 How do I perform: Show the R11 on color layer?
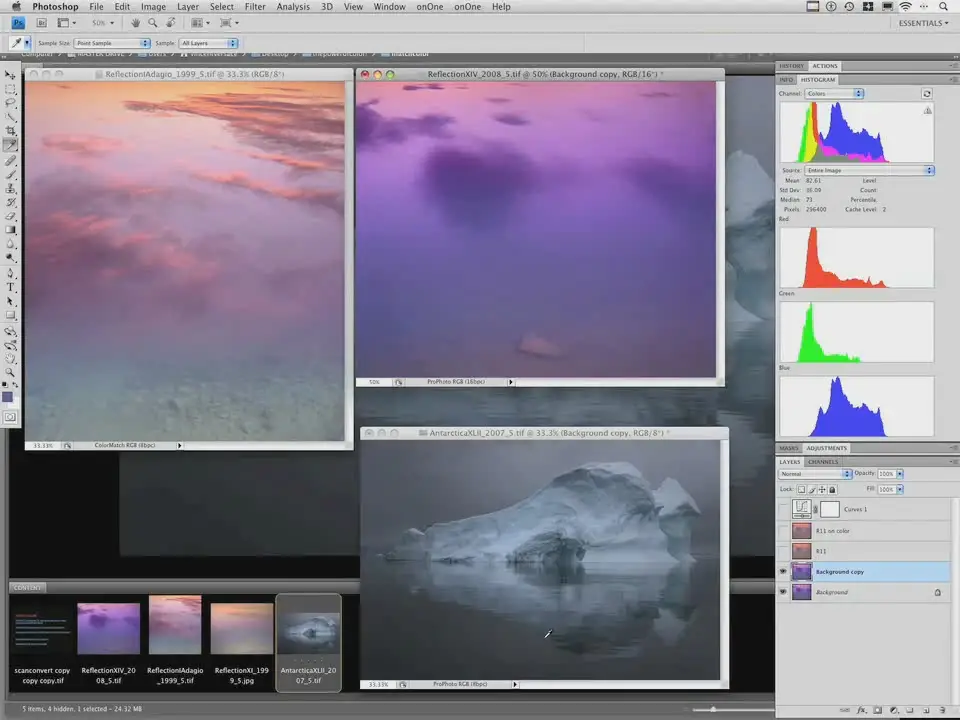[783, 531]
